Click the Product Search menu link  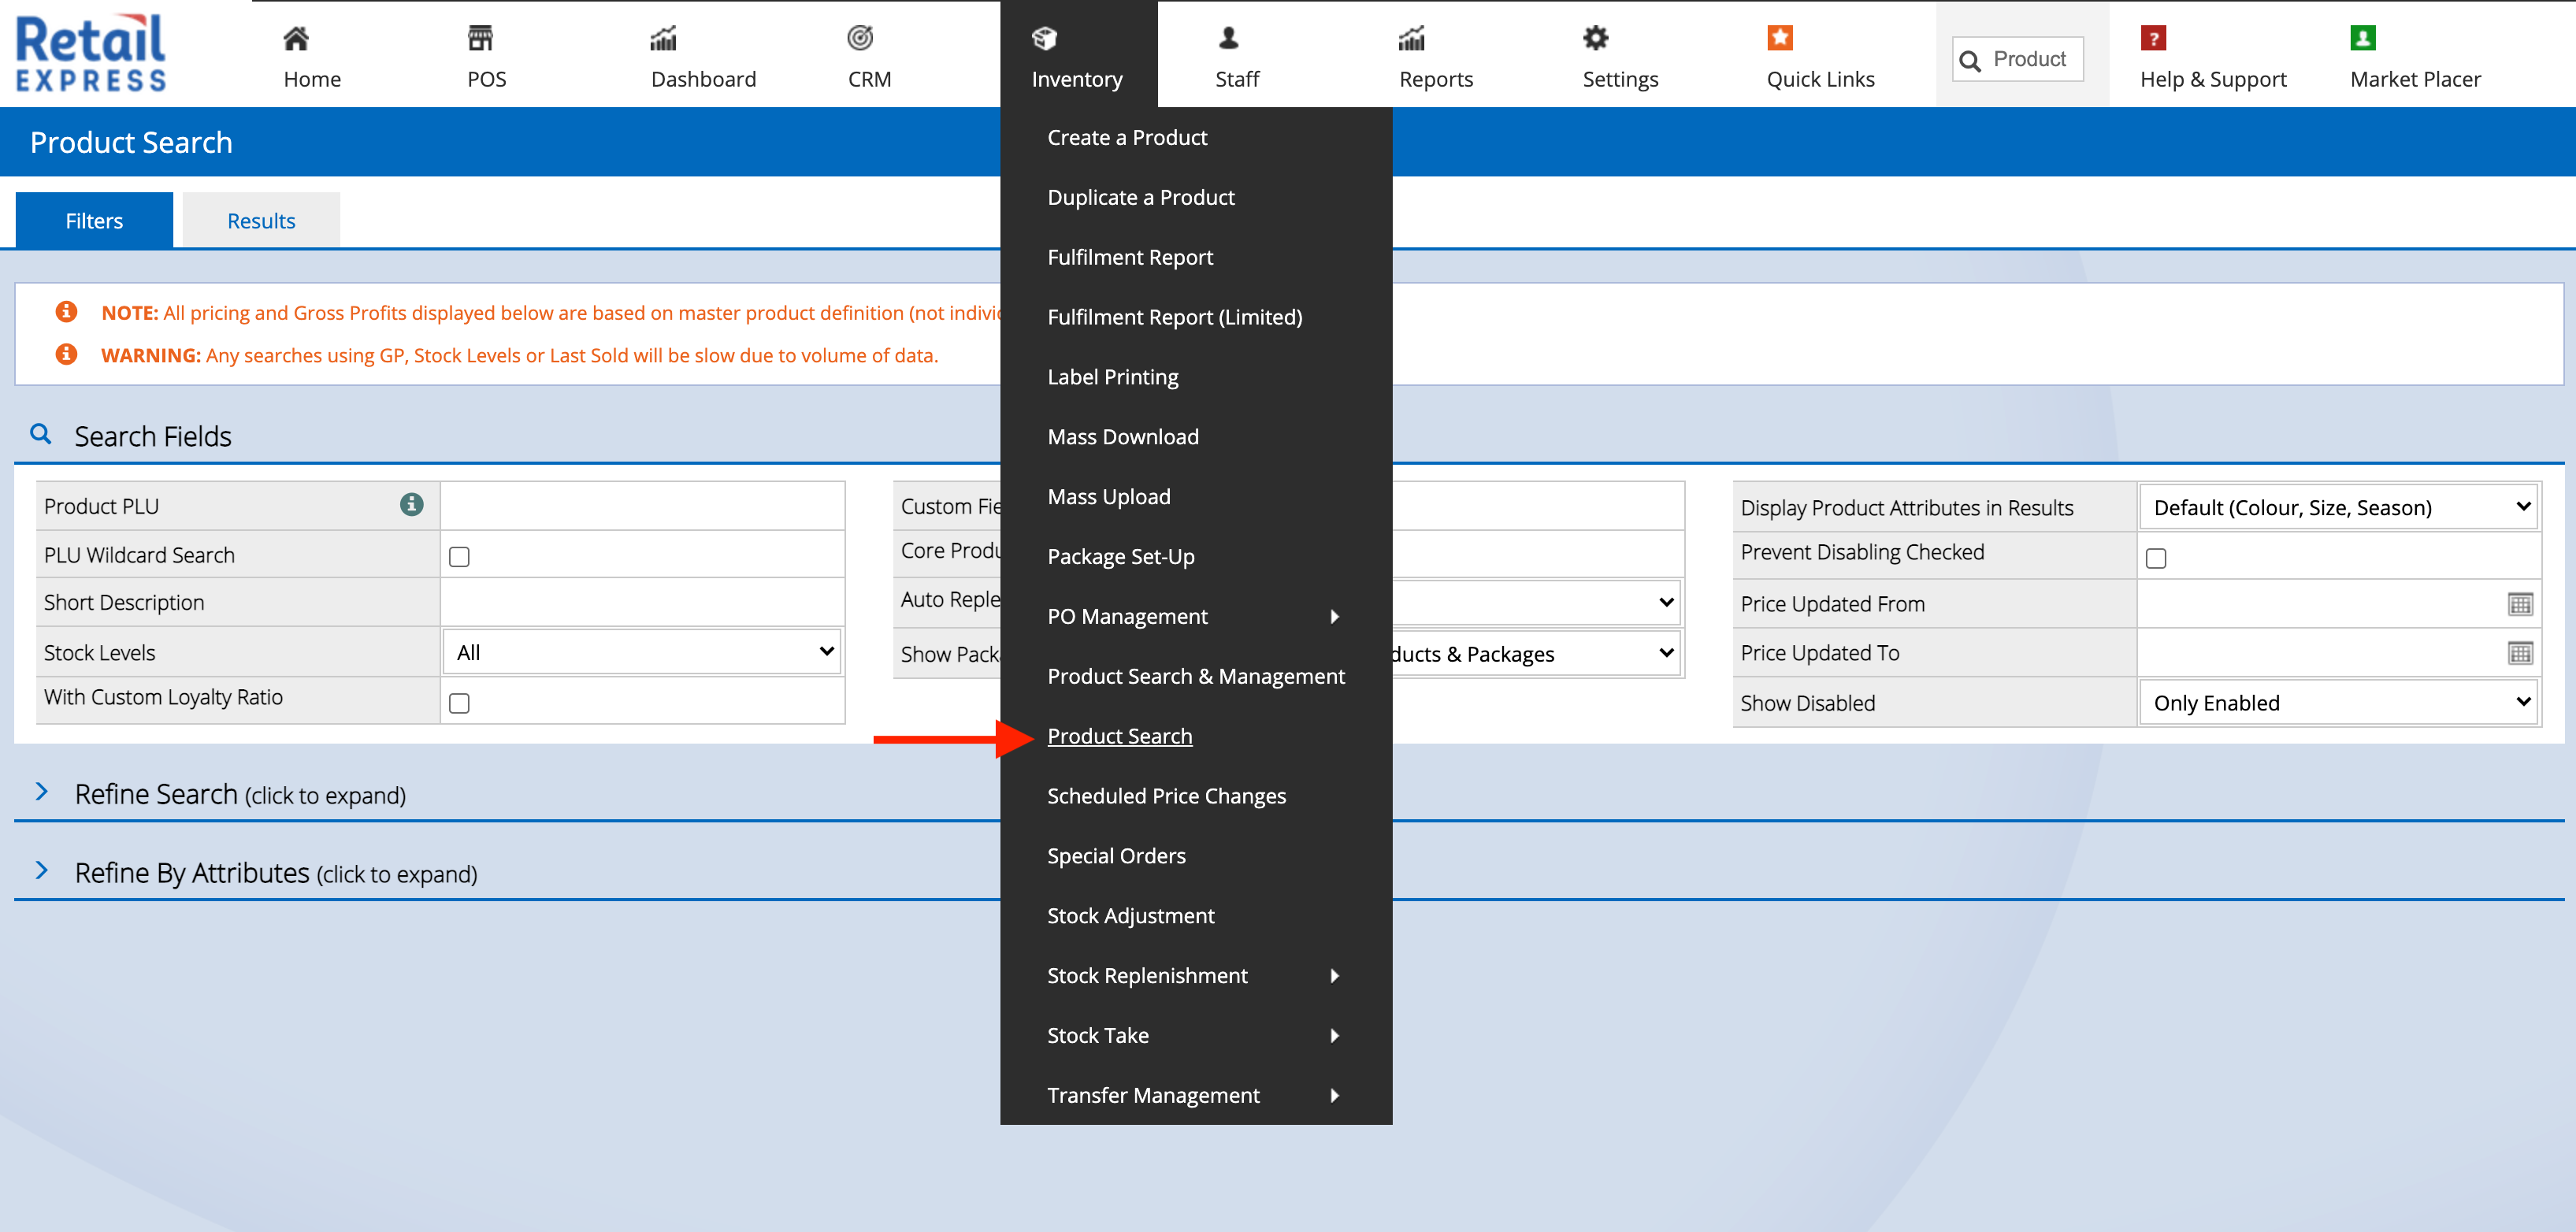pos(1119,736)
